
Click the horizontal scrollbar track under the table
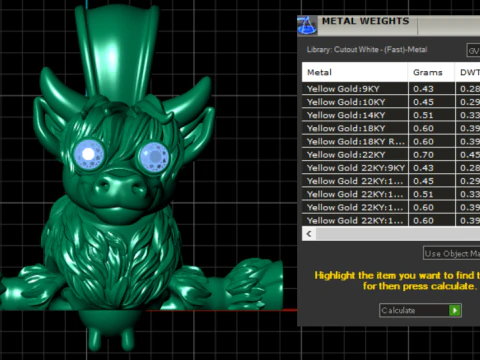coord(398,234)
